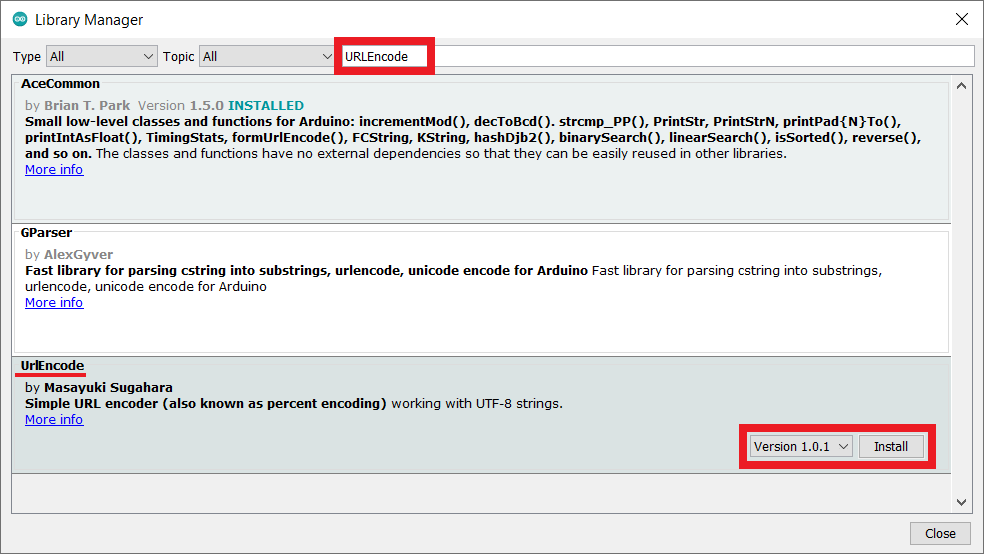Select the GParser library title

point(46,232)
